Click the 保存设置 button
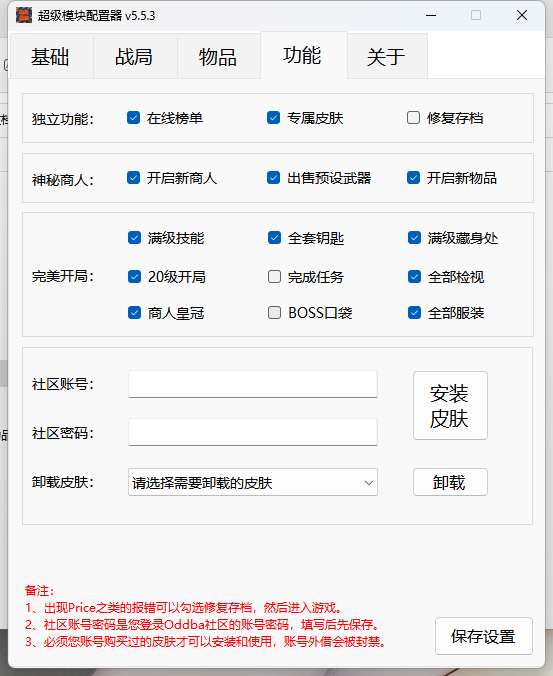Image resolution: width=553 pixels, height=676 pixels. (x=484, y=636)
